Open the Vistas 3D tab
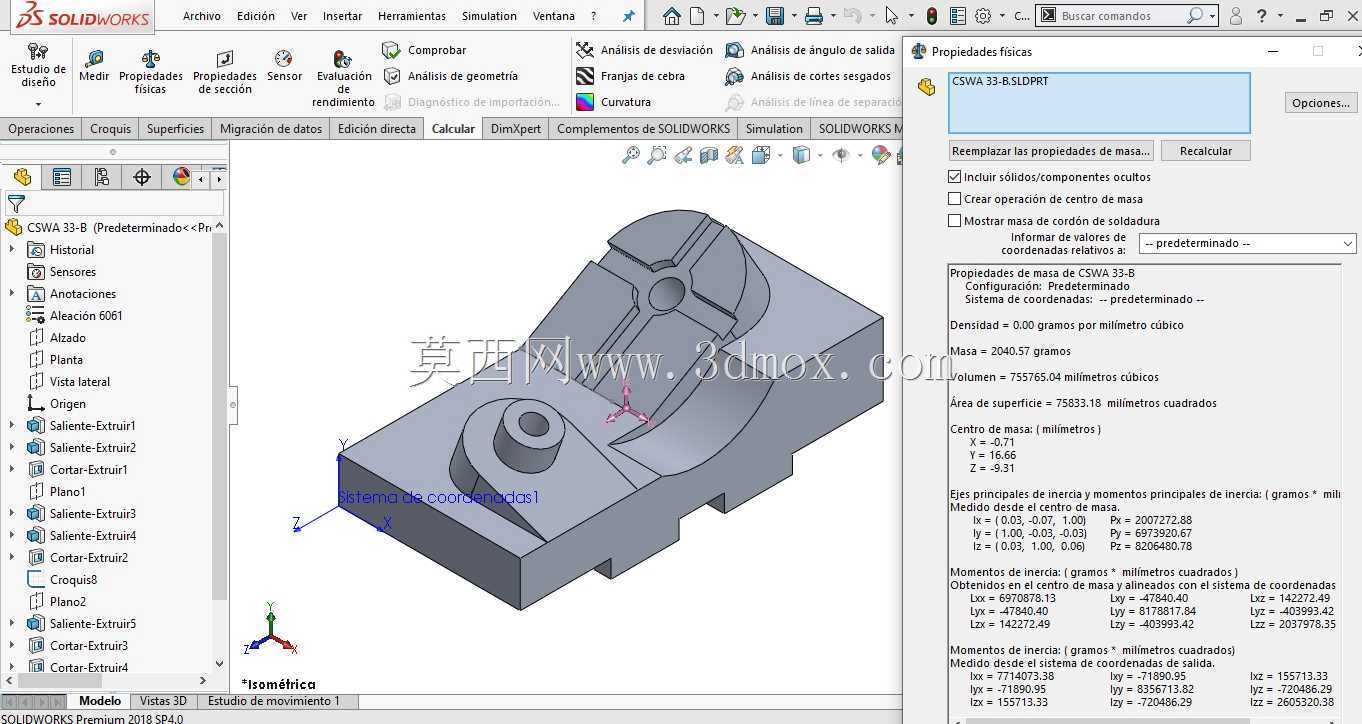1362x724 pixels. point(163,701)
